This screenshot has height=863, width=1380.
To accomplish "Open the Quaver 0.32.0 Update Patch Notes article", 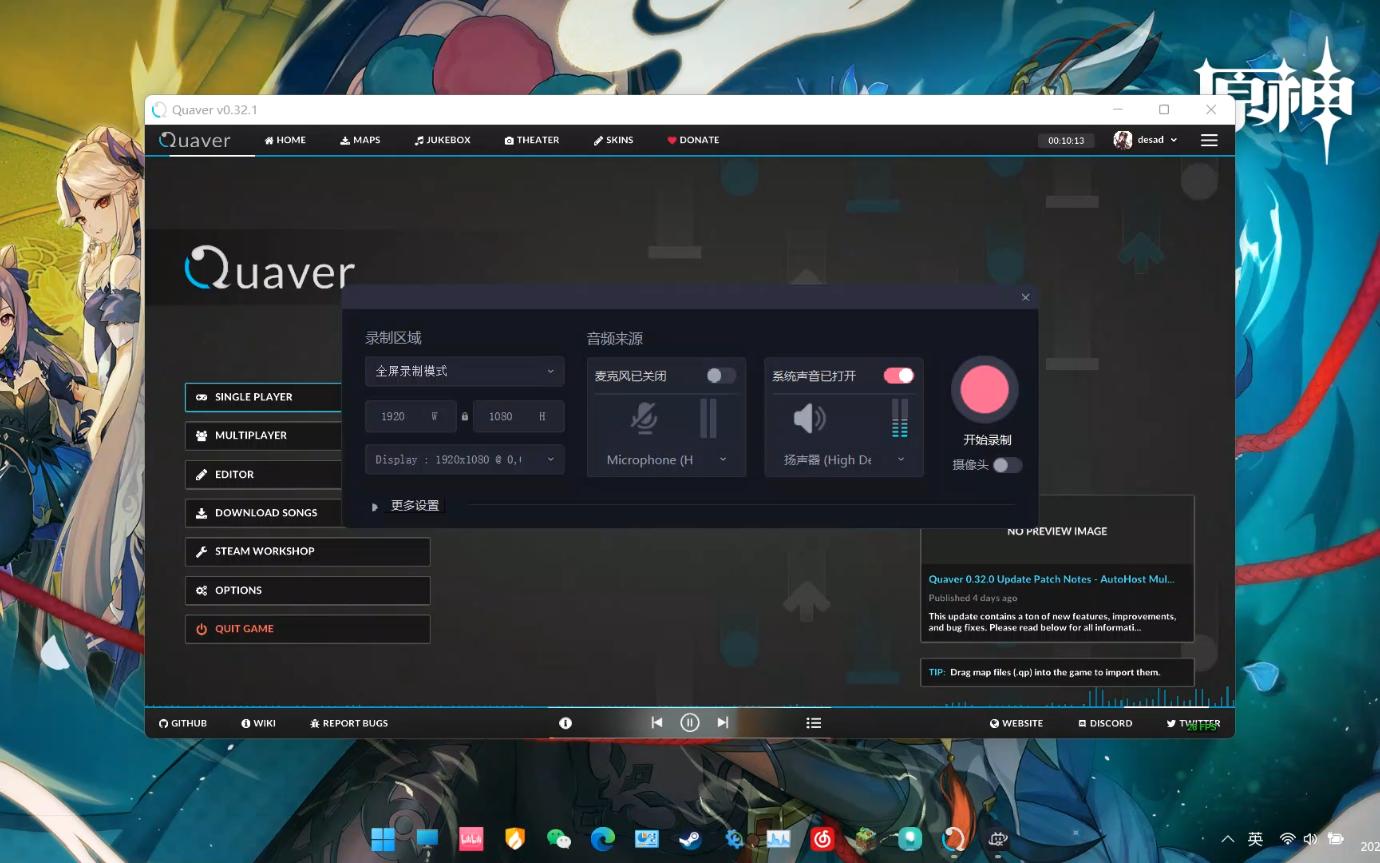I will click(x=1051, y=579).
